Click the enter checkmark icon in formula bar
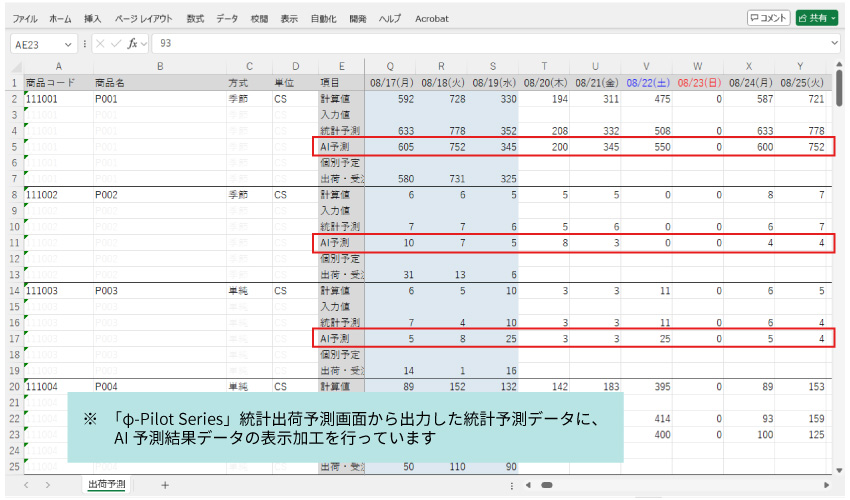Image resolution: width=850 pixels, height=500 pixels. [115, 43]
